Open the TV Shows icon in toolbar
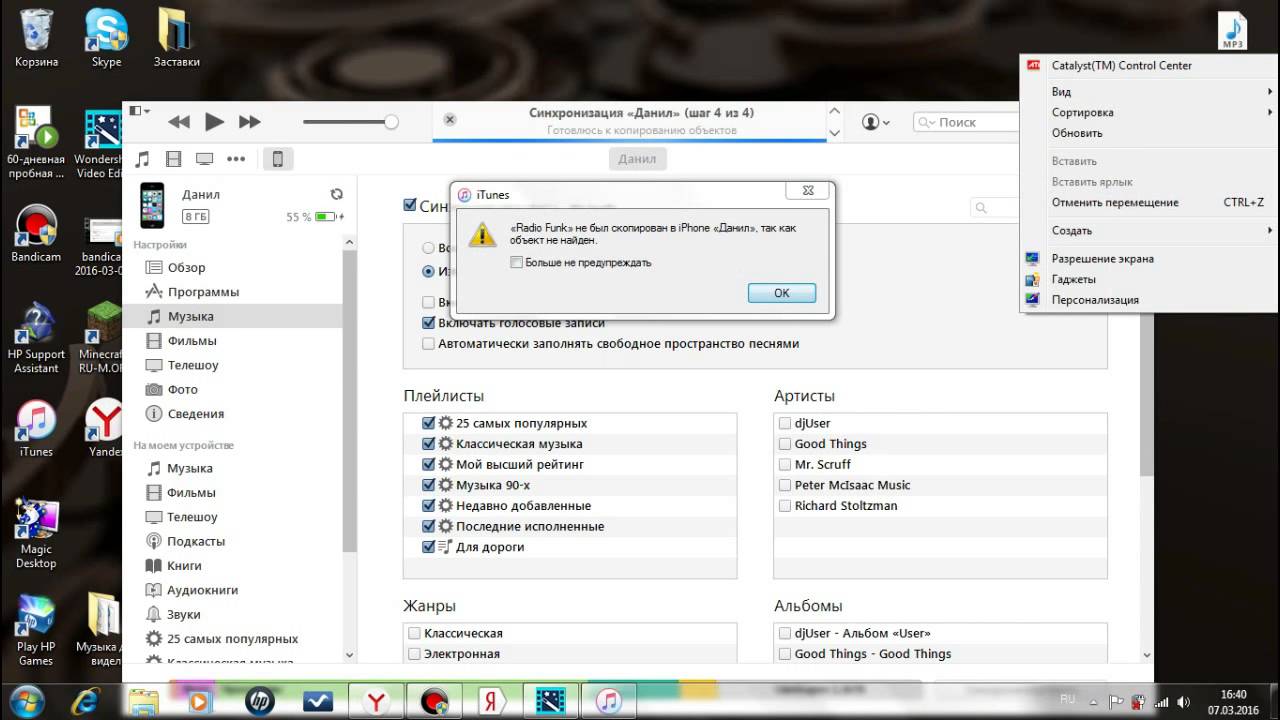This screenshot has height=720, width=1280. (205, 159)
